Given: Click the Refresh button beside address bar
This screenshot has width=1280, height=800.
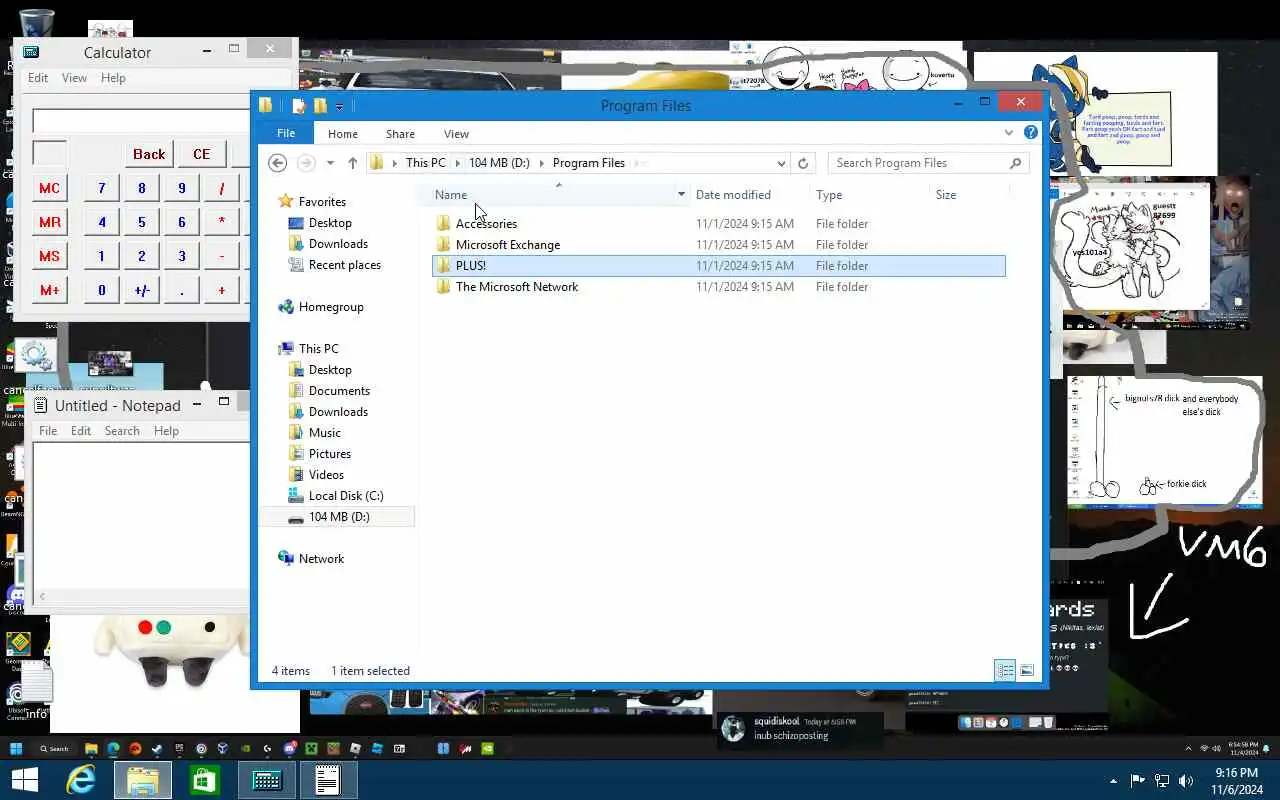Looking at the screenshot, I should click(x=803, y=163).
